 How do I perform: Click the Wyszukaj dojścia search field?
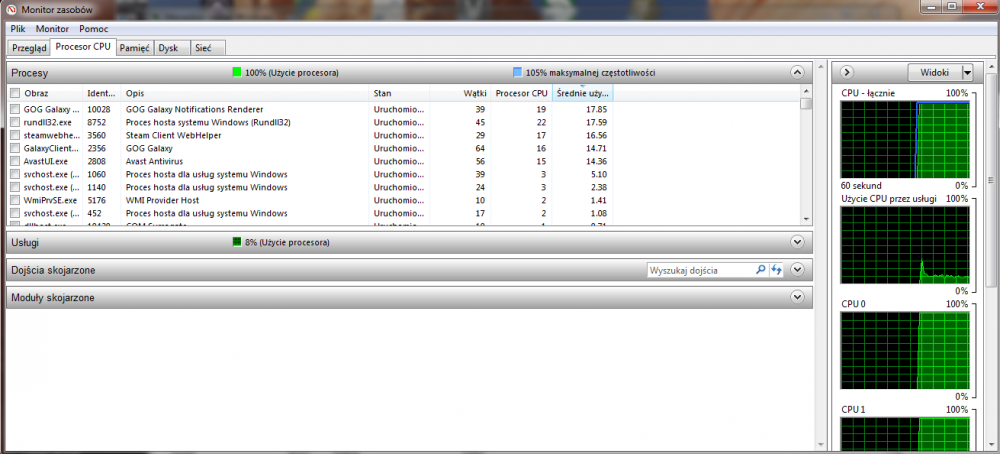point(698,270)
